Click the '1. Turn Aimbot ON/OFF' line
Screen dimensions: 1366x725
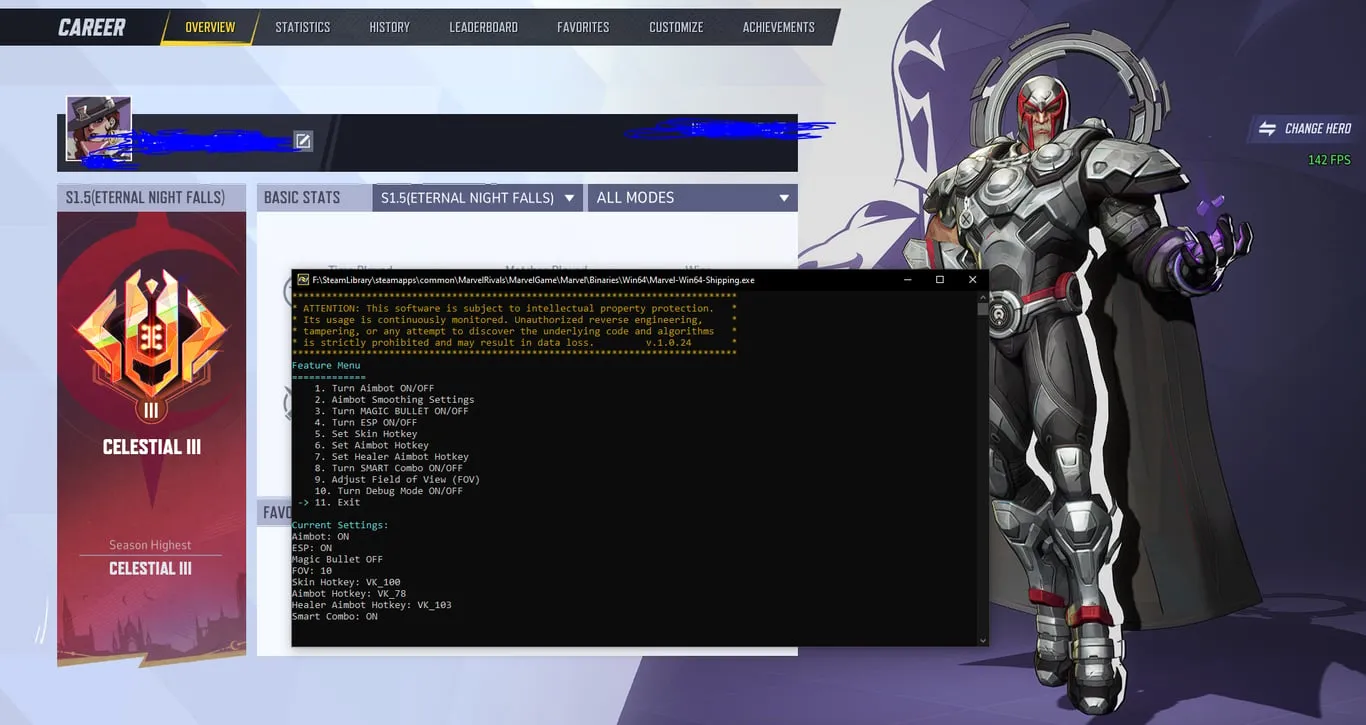point(374,388)
